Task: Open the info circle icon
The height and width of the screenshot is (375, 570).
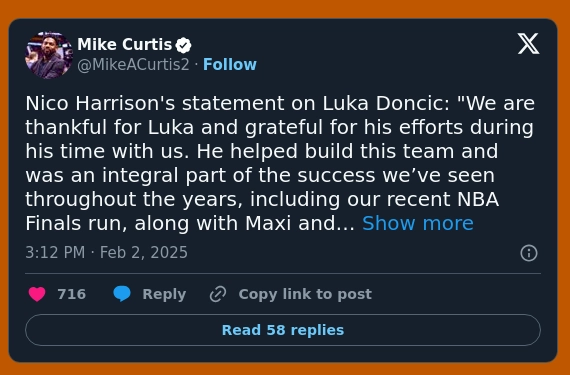Action: [x=529, y=253]
